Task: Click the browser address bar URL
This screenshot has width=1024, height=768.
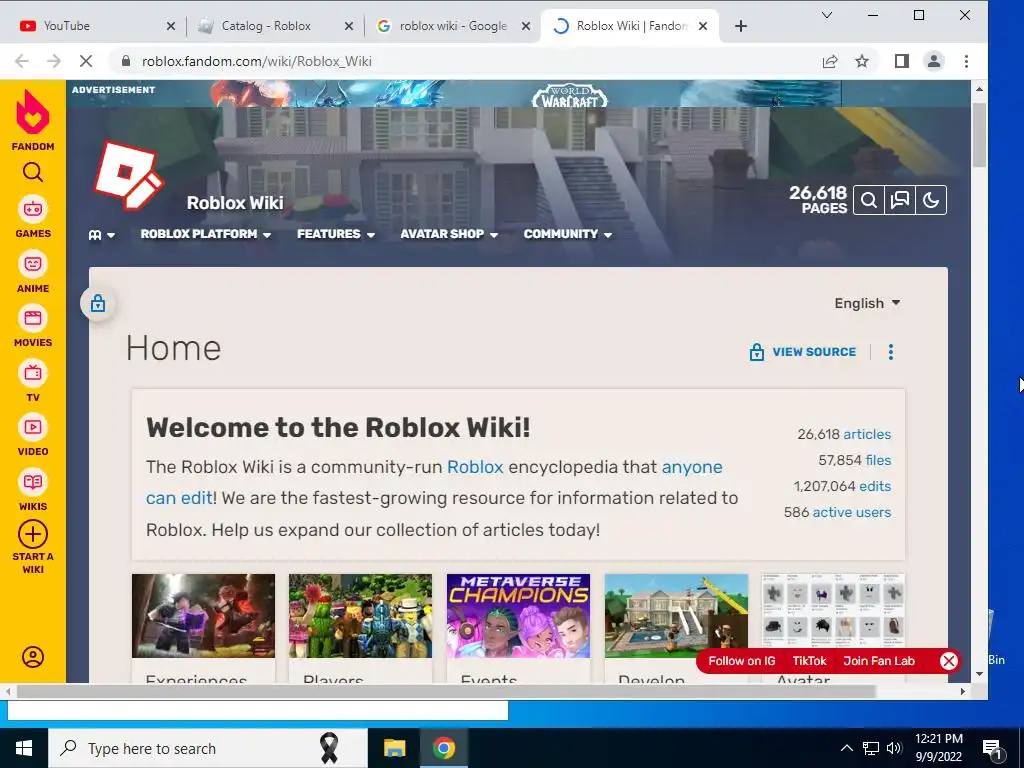Action: click(x=257, y=61)
